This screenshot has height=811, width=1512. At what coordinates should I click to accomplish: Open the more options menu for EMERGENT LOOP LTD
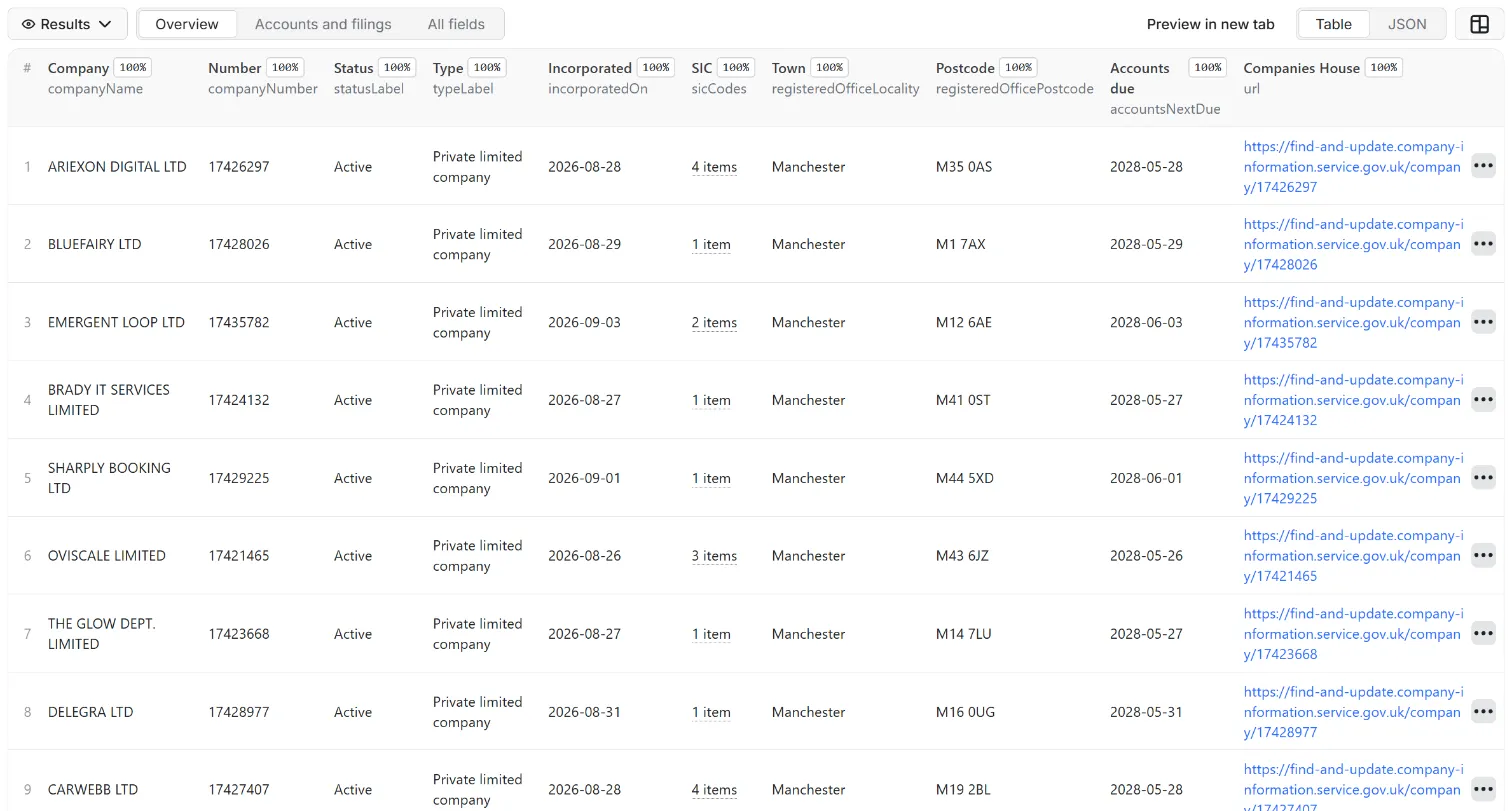click(1483, 322)
